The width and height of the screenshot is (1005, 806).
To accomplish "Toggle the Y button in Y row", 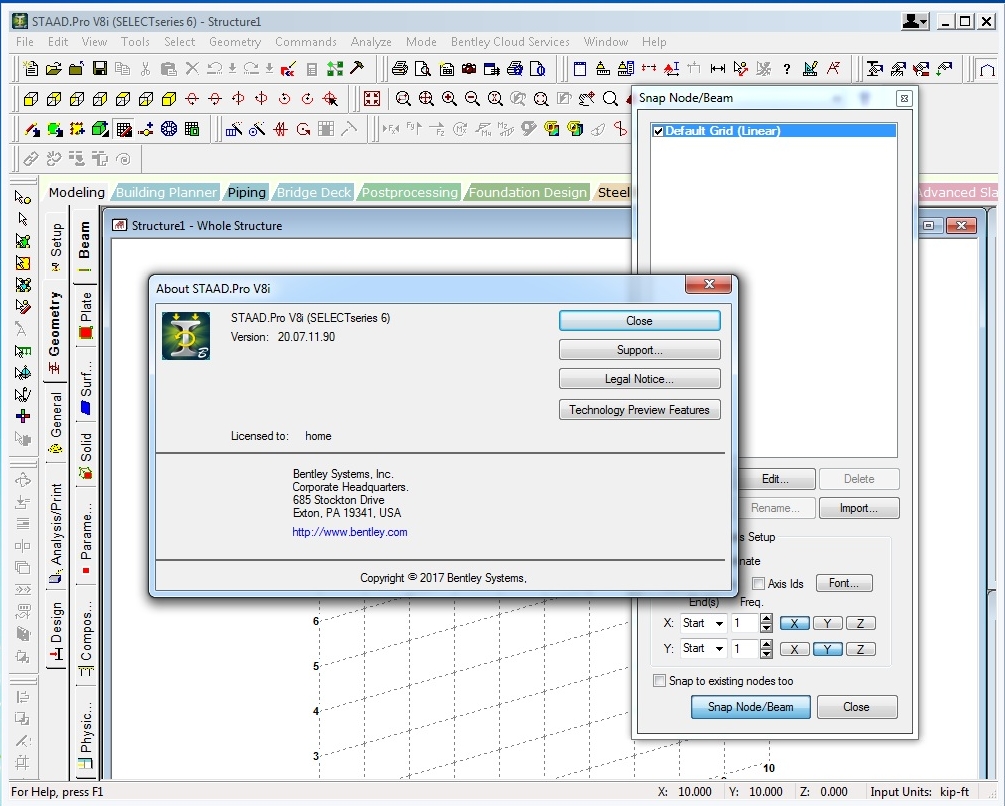I will pos(827,649).
